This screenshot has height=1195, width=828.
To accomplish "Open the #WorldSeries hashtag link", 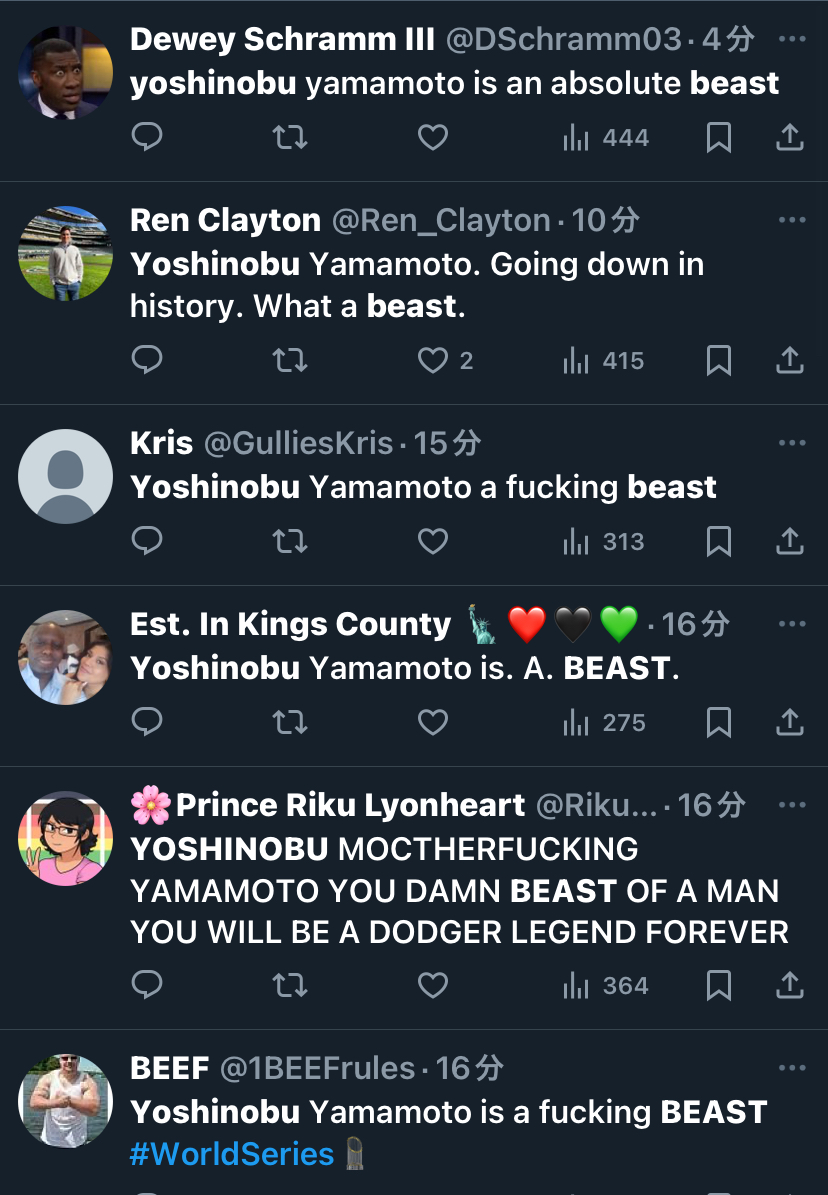I will [x=232, y=1154].
